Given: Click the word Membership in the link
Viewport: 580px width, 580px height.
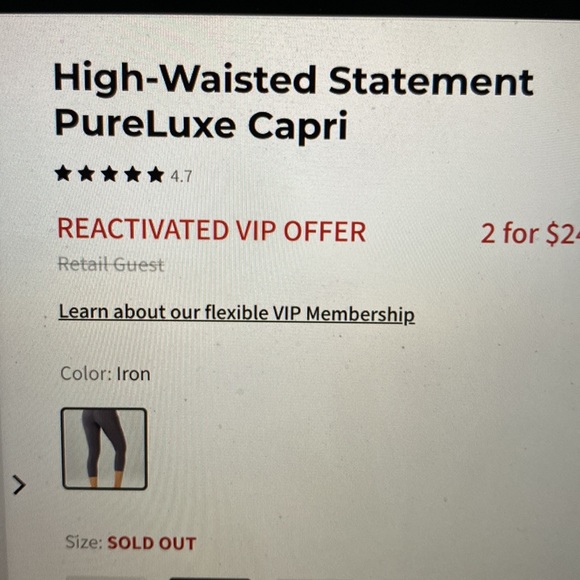Looking at the screenshot, I should point(360,315).
